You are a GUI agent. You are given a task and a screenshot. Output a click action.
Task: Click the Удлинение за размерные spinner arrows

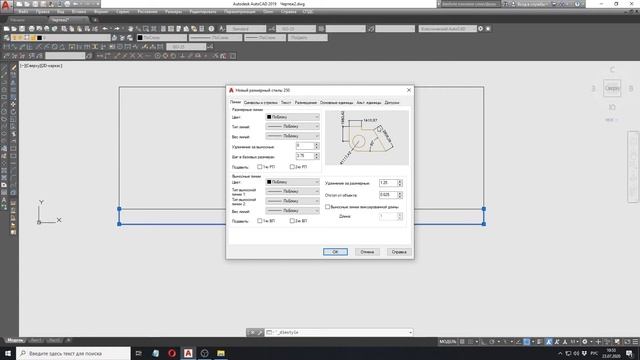click(400, 183)
